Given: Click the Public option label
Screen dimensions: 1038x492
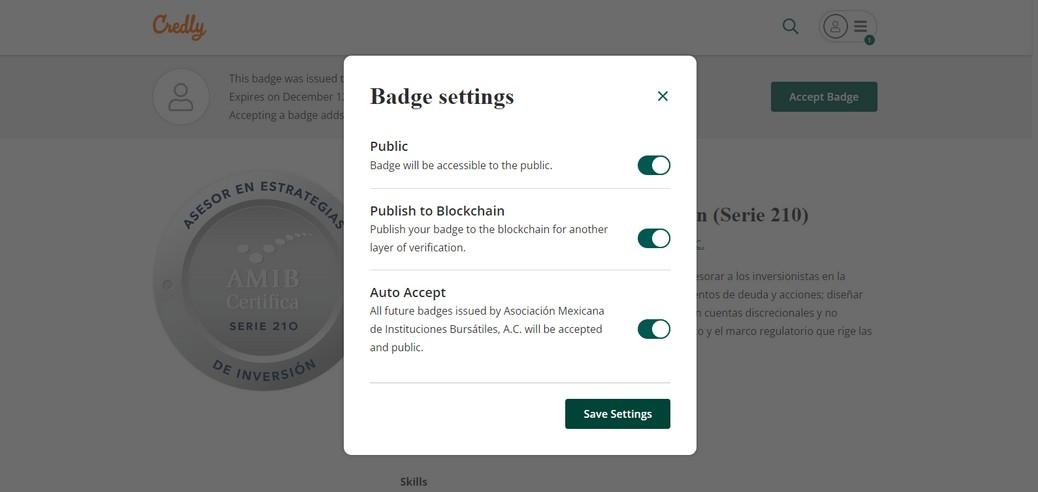Looking at the screenshot, I should point(389,146).
